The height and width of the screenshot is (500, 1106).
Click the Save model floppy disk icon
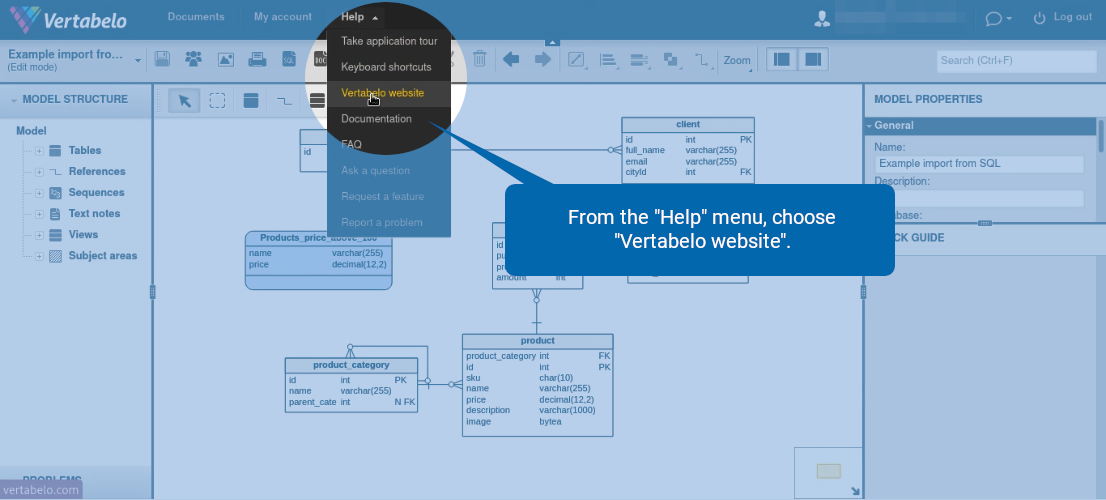click(x=162, y=60)
